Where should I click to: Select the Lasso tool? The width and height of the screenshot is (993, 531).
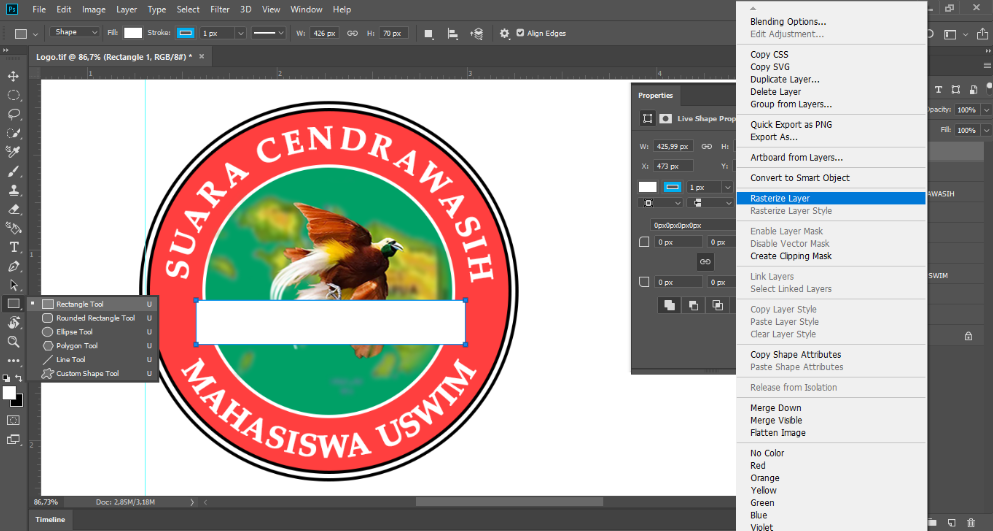[x=13, y=114]
